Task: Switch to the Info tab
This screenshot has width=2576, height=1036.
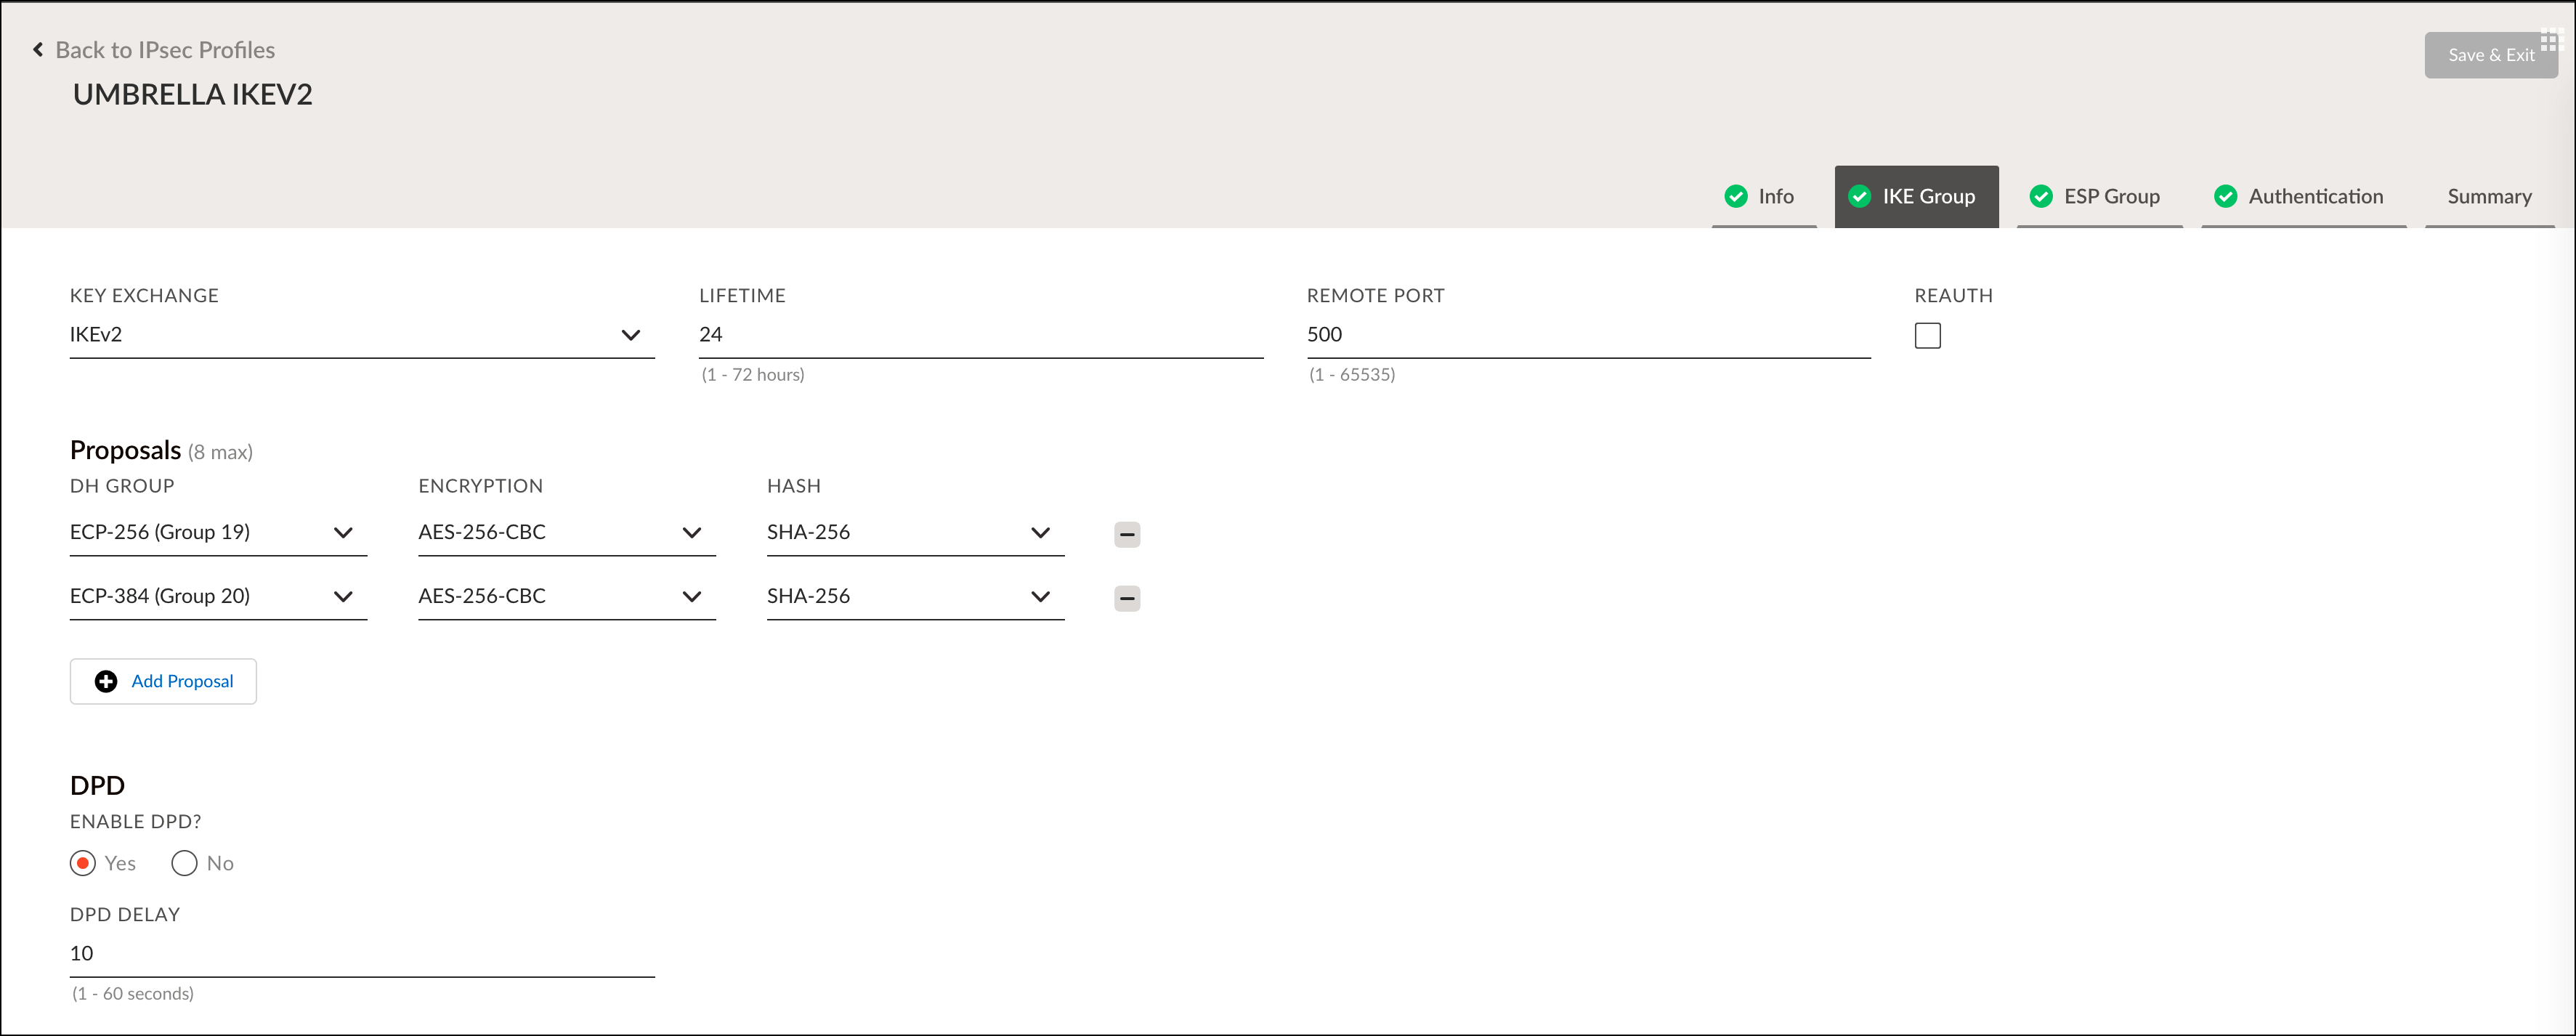Action: (1763, 196)
